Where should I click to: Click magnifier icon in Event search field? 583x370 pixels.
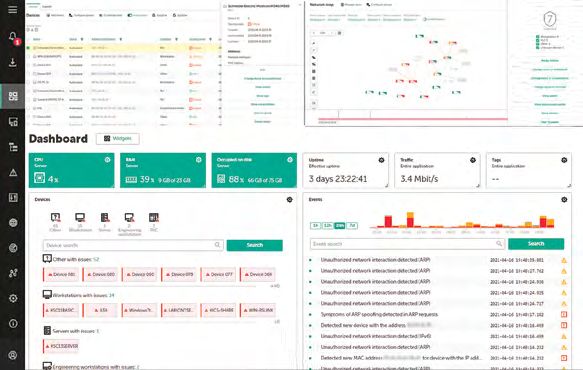[x=499, y=244]
